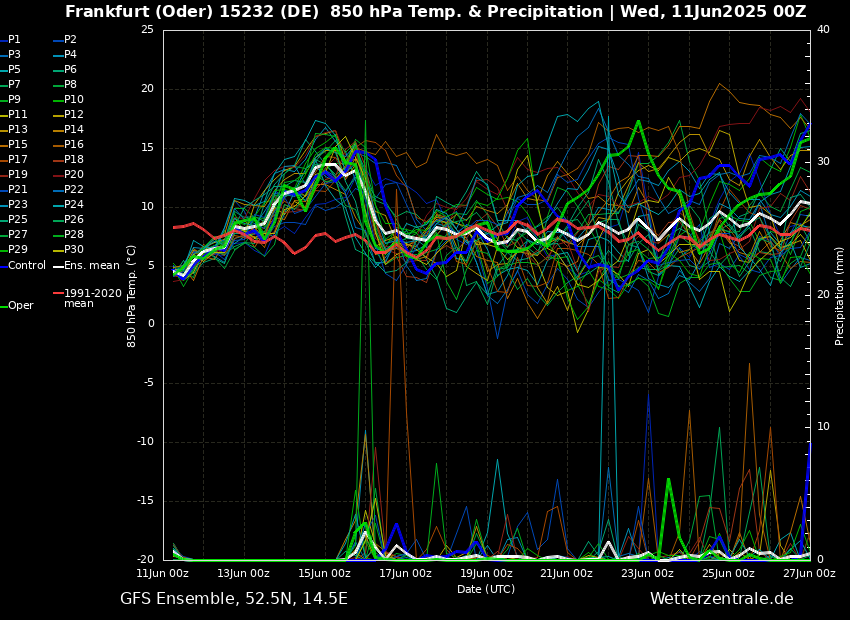Select the 5 temperature axis label
850x620 pixels.
pyautogui.click(x=151, y=266)
